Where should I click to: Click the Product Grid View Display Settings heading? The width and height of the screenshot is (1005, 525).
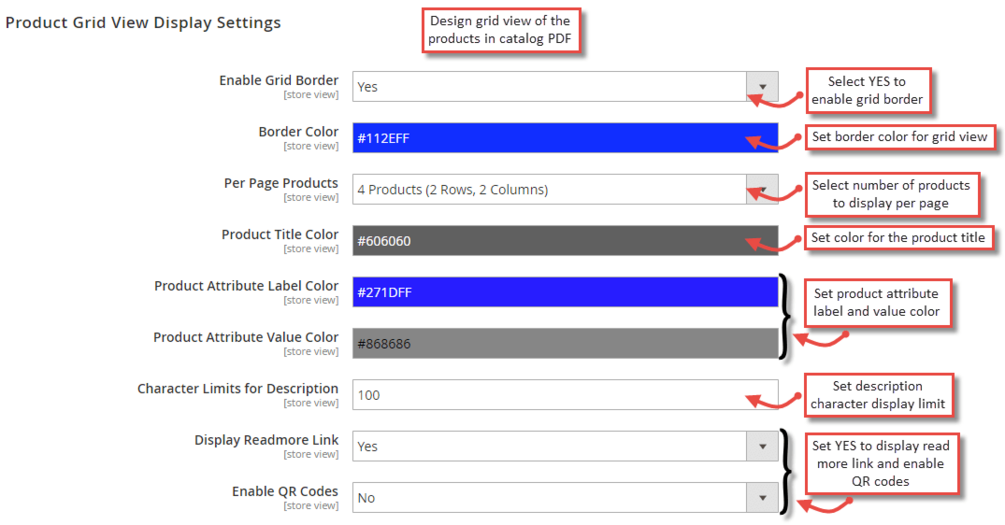[x=143, y=22]
